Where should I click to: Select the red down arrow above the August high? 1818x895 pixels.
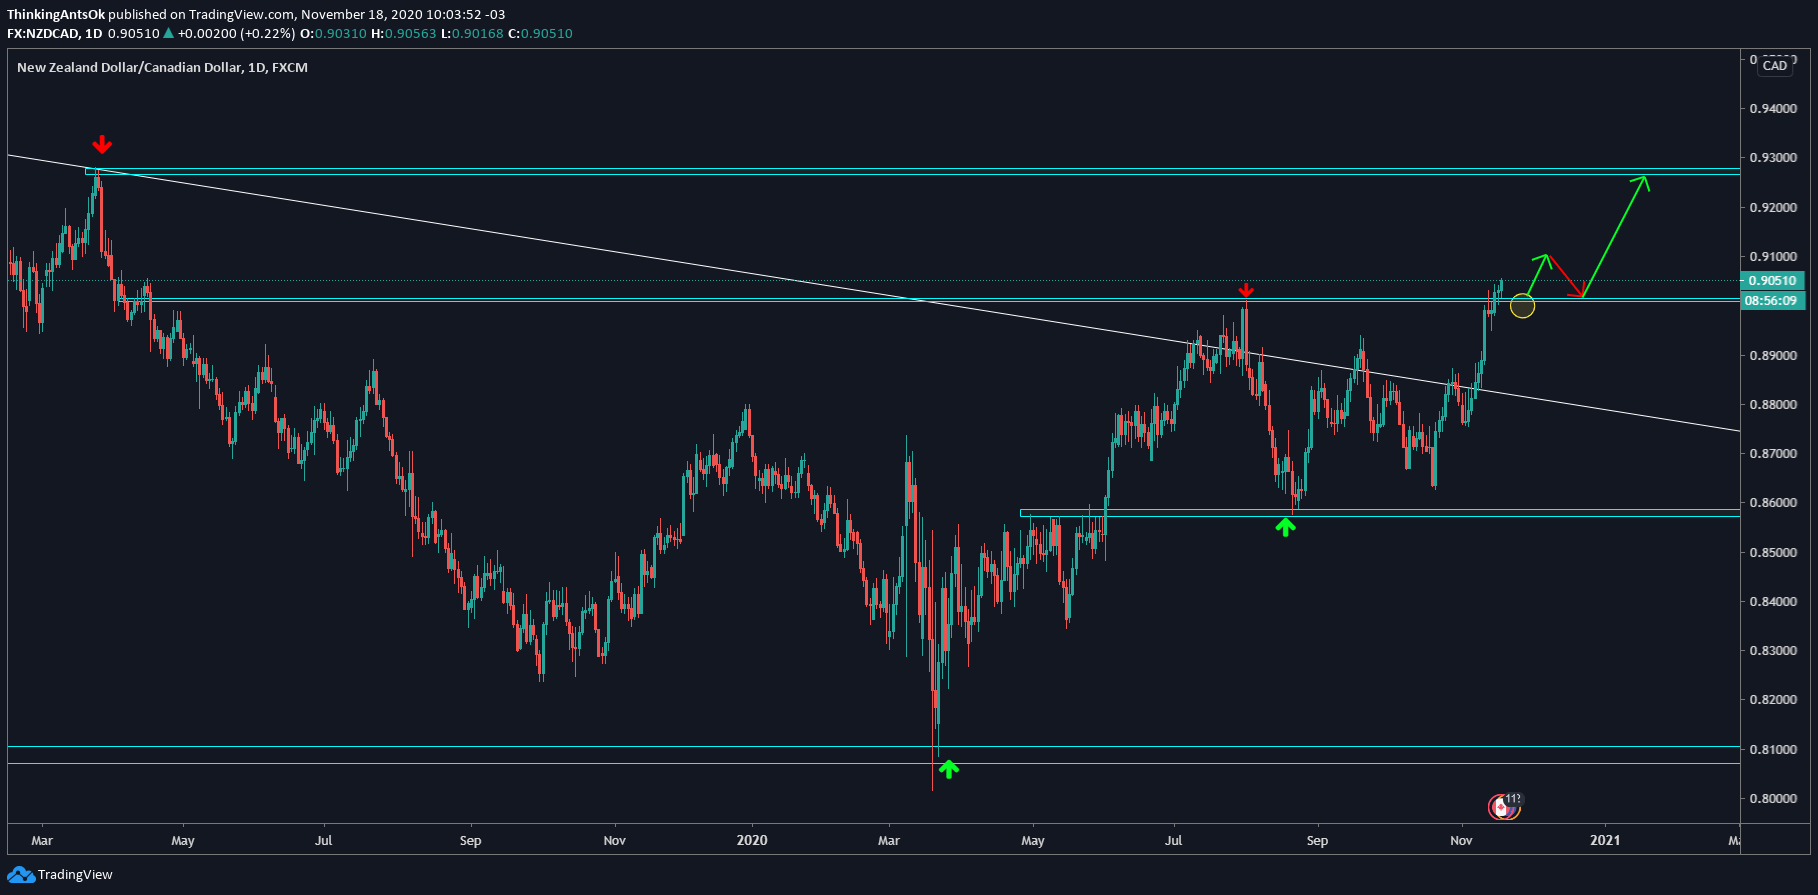[1245, 290]
